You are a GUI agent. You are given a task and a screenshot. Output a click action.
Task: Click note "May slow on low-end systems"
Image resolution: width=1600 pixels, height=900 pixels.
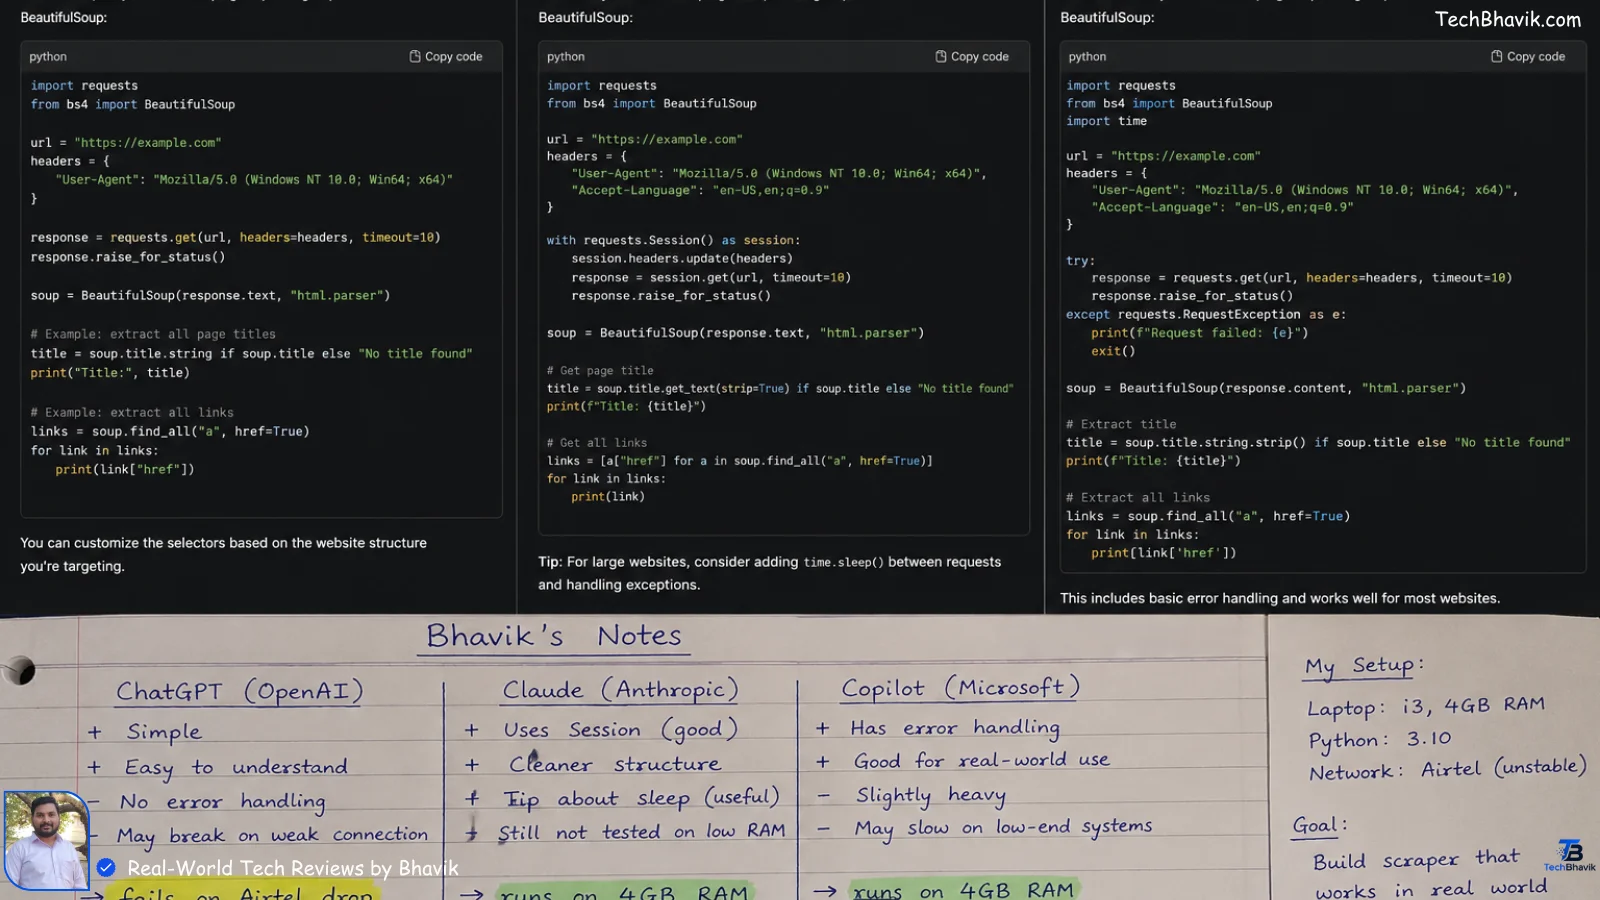(x=1003, y=828)
